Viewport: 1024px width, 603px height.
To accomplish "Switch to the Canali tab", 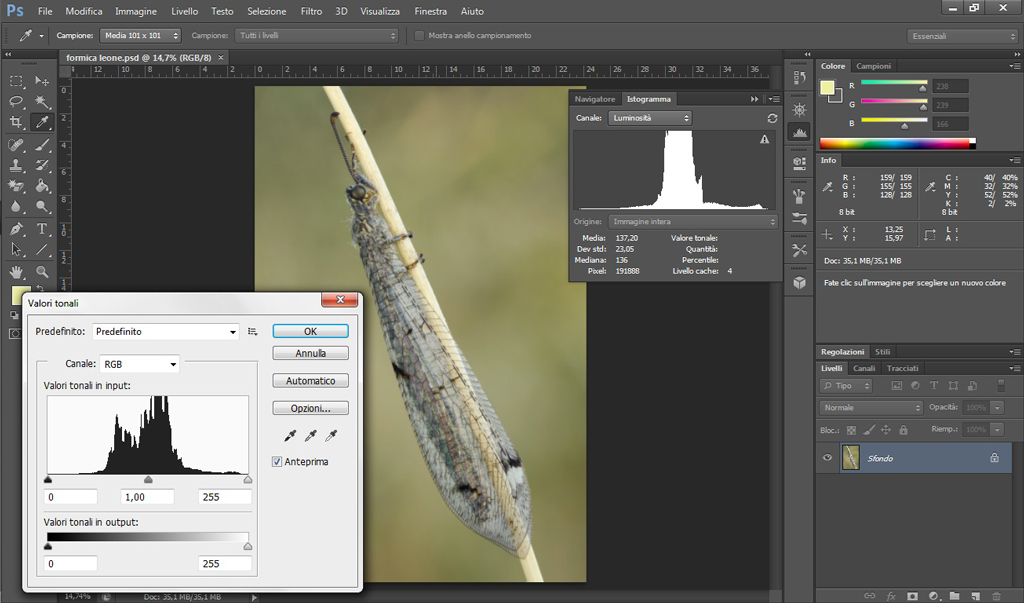I will click(x=864, y=368).
